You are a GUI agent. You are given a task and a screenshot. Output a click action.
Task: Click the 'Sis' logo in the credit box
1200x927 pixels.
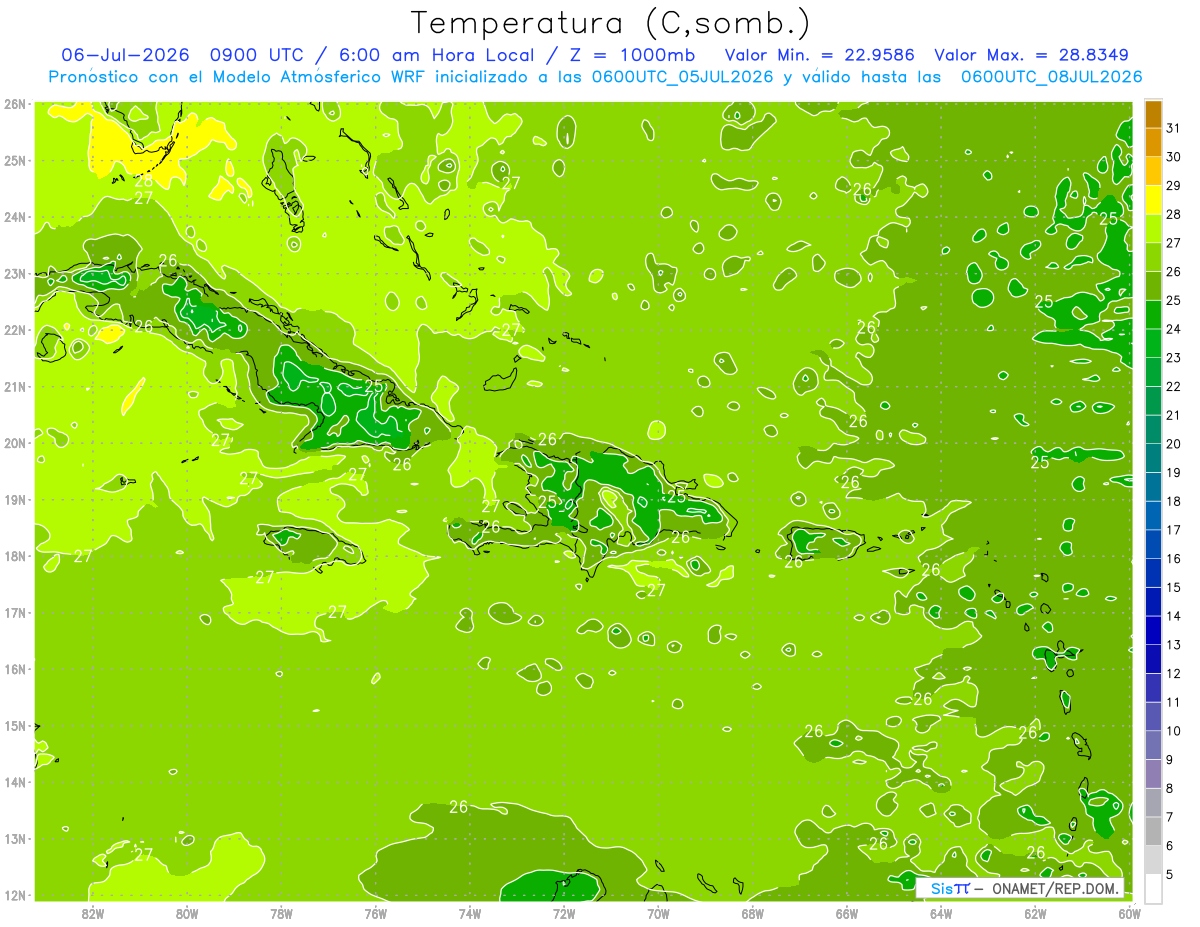tap(941, 888)
